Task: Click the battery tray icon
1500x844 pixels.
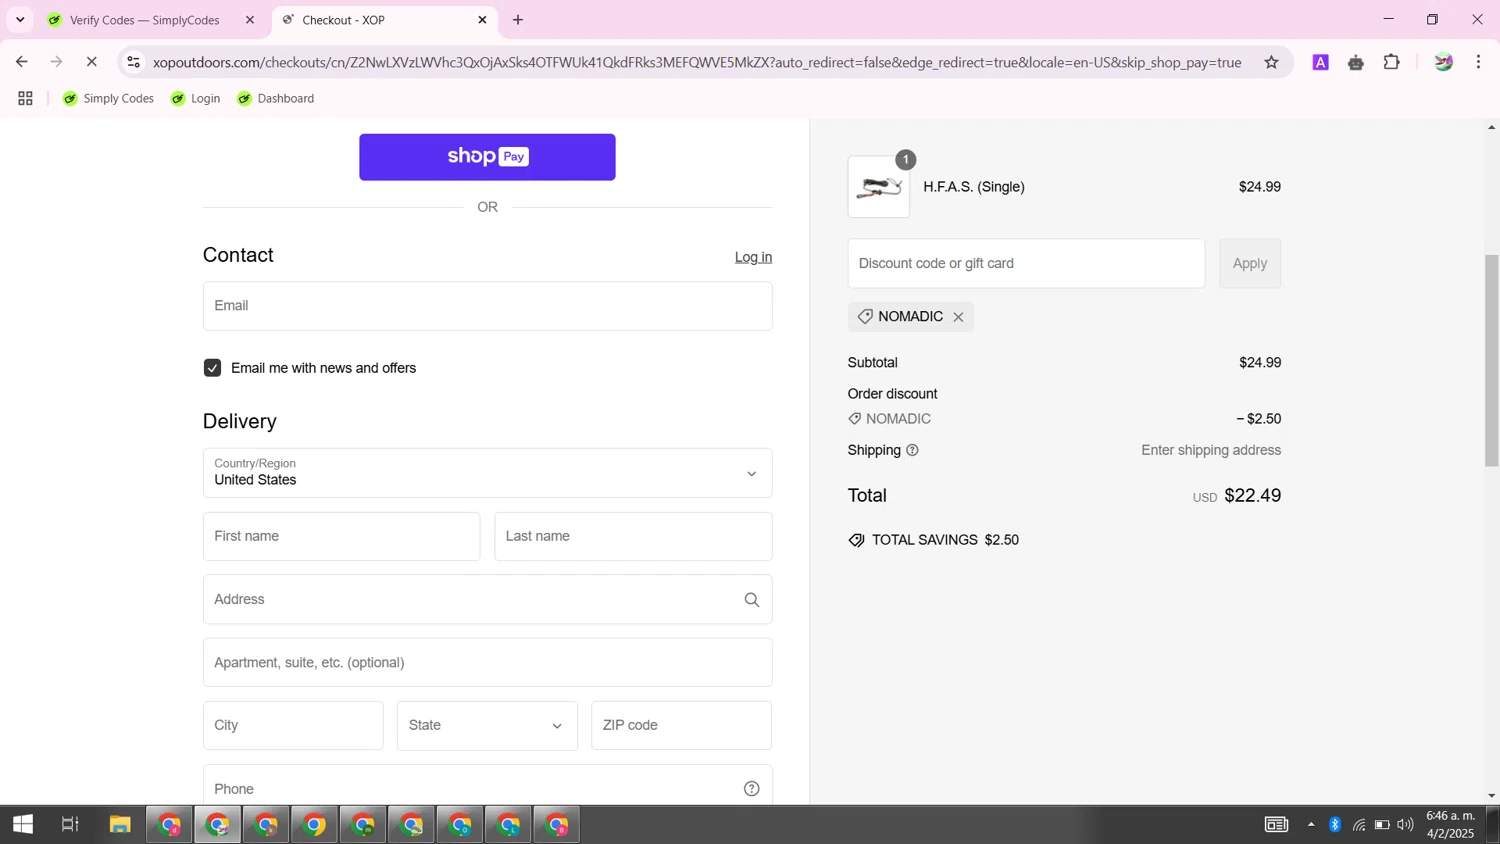Action: pyautogui.click(x=1382, y=825)
